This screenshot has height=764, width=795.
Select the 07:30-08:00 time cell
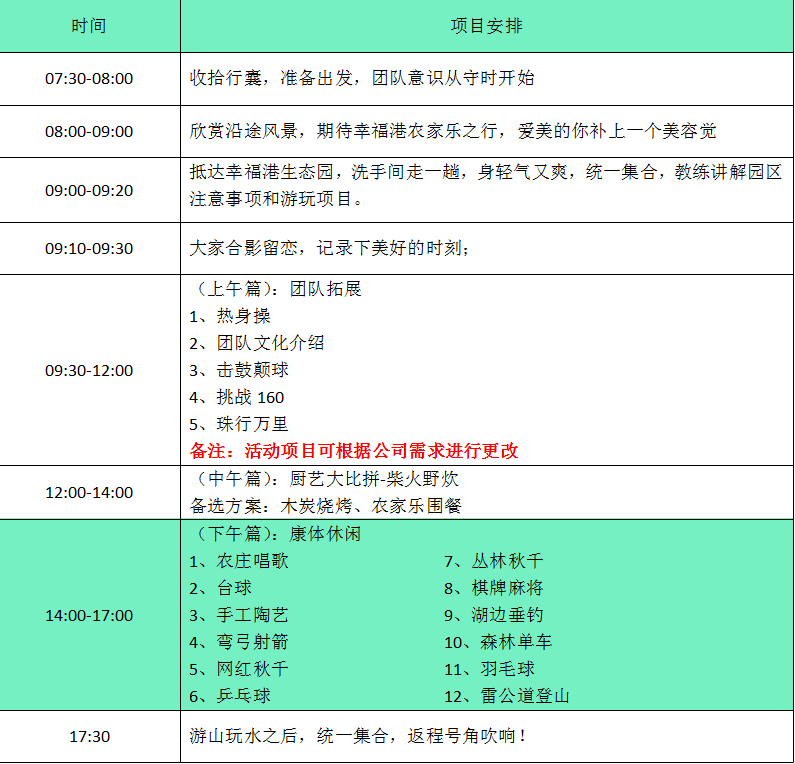pos(89,79)
